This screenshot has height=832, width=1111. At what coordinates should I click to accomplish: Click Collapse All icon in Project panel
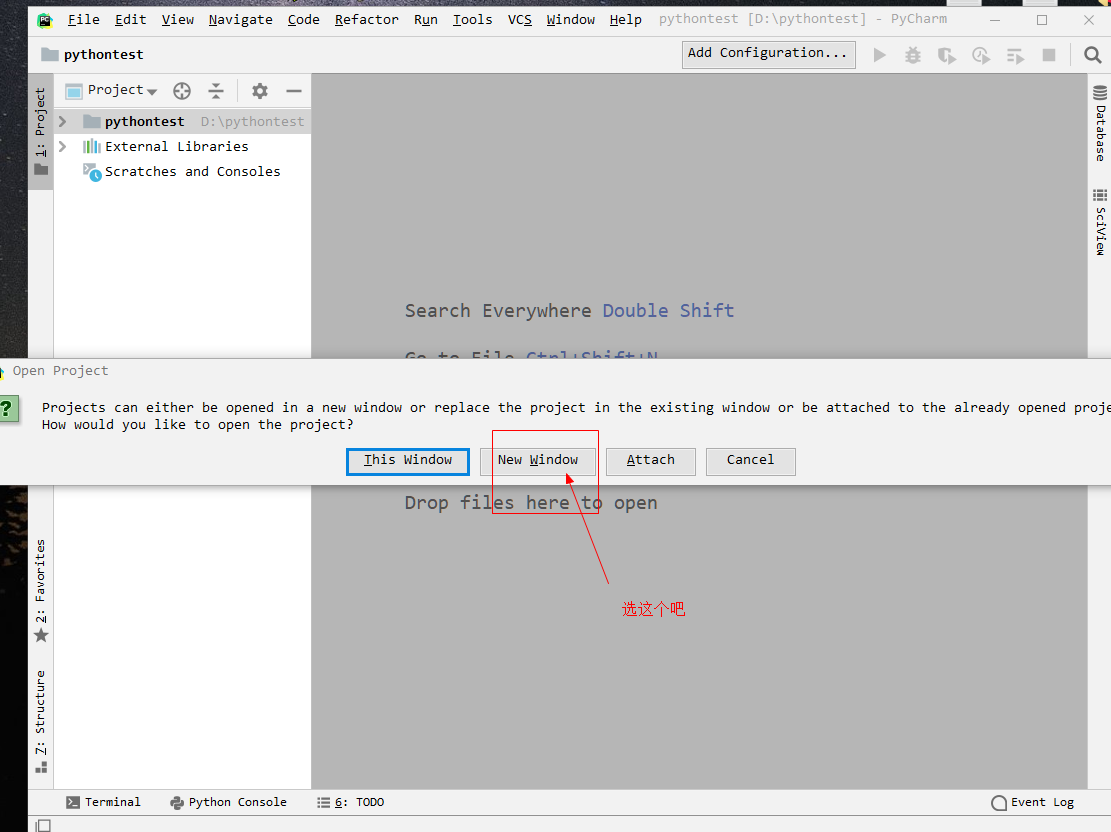pos(216,91)
